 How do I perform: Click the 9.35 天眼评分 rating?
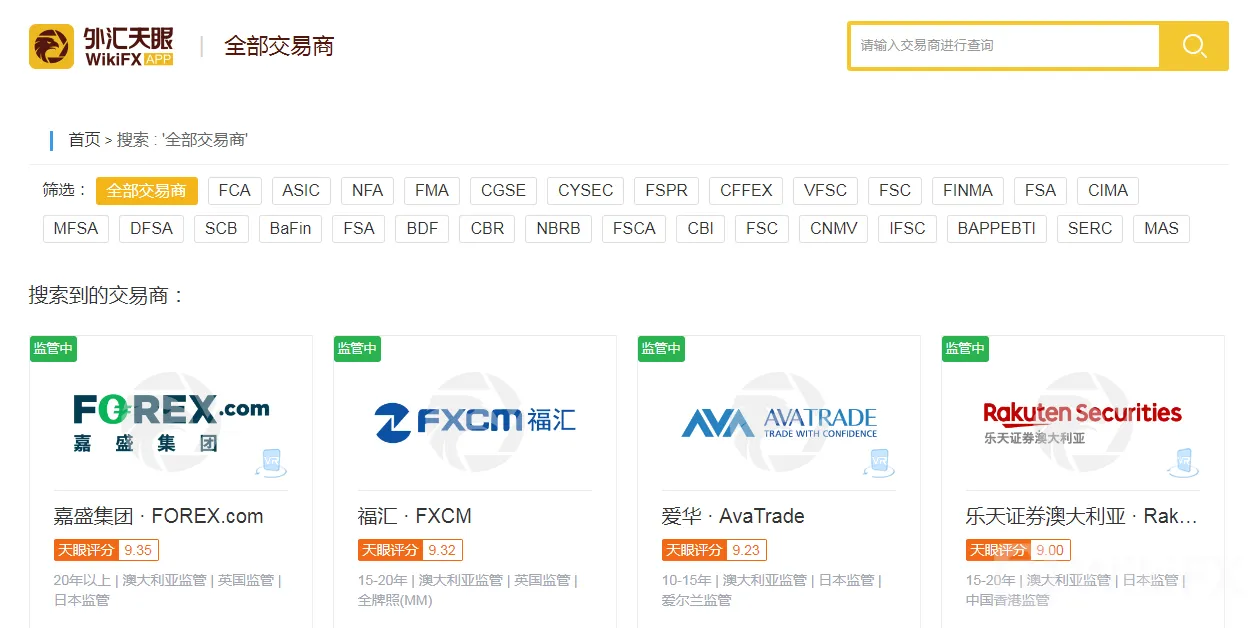tap(106, 550)
